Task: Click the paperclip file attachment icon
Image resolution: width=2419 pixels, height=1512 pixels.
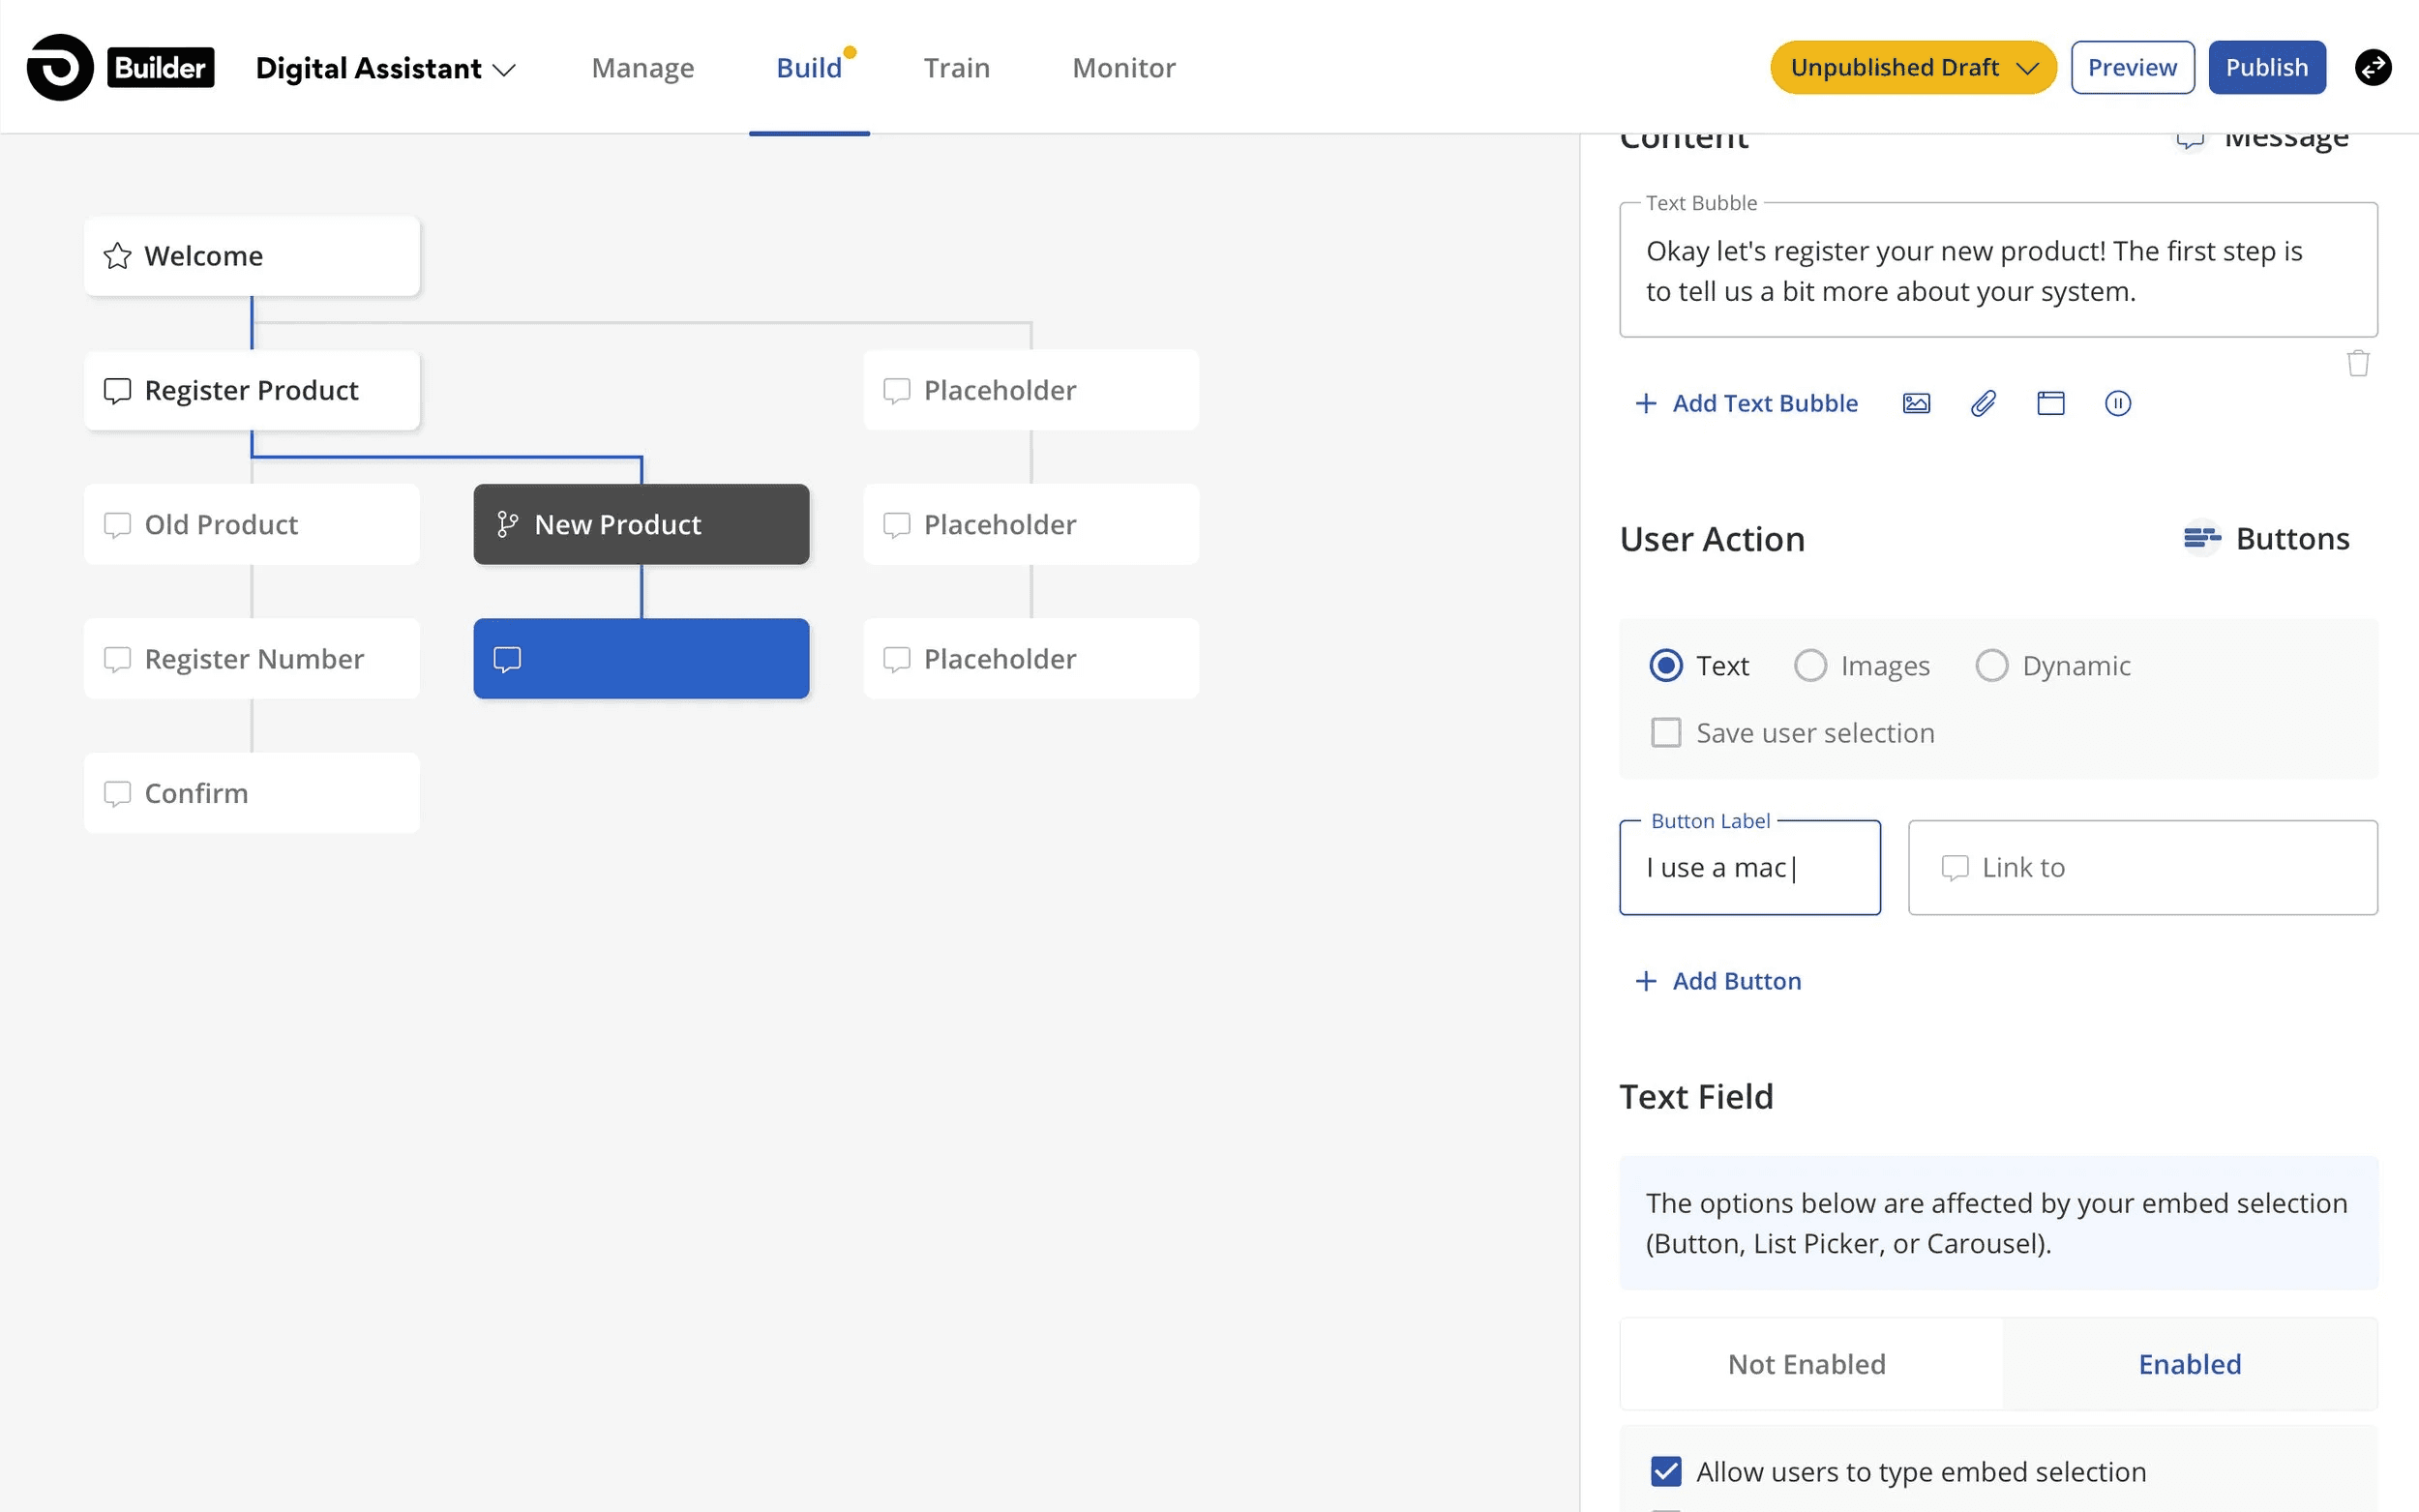Action: [x=1983, y=403]
